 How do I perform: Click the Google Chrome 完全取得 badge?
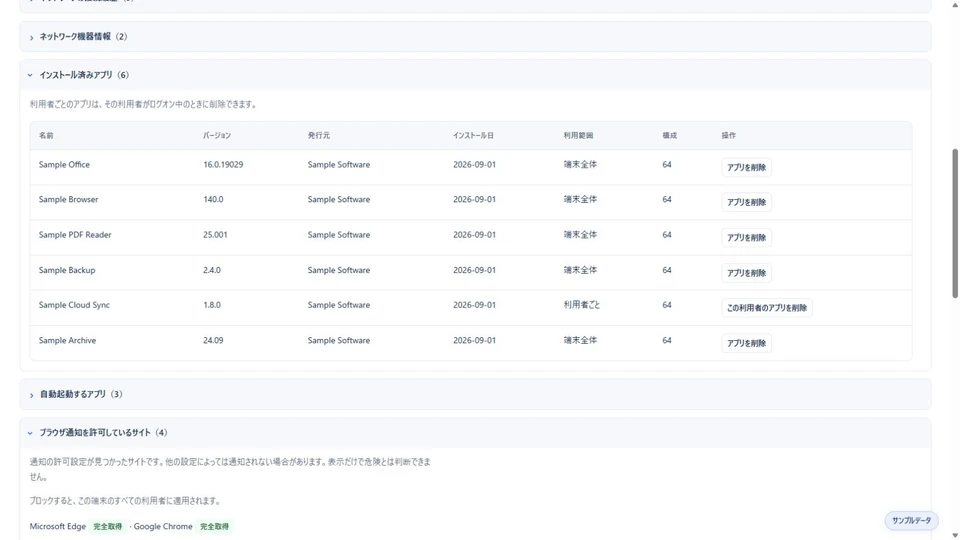[214, 527]
